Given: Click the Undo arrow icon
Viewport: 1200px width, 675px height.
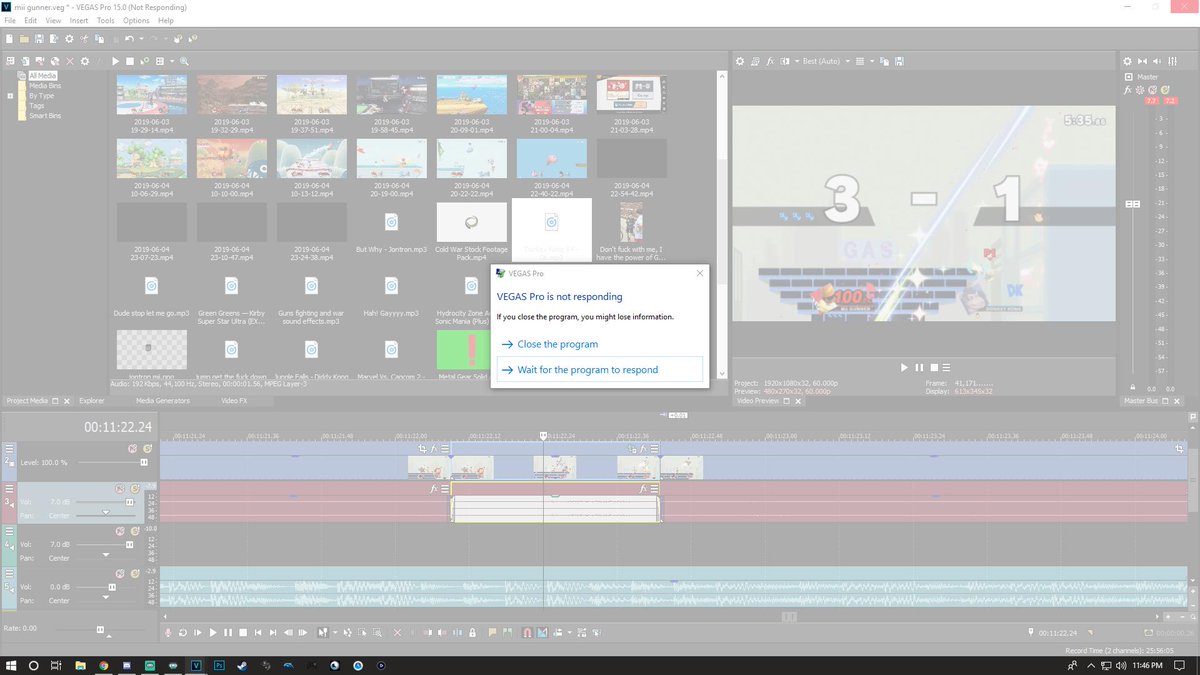Looking at the screenshot, I should [x=129, y=39].
